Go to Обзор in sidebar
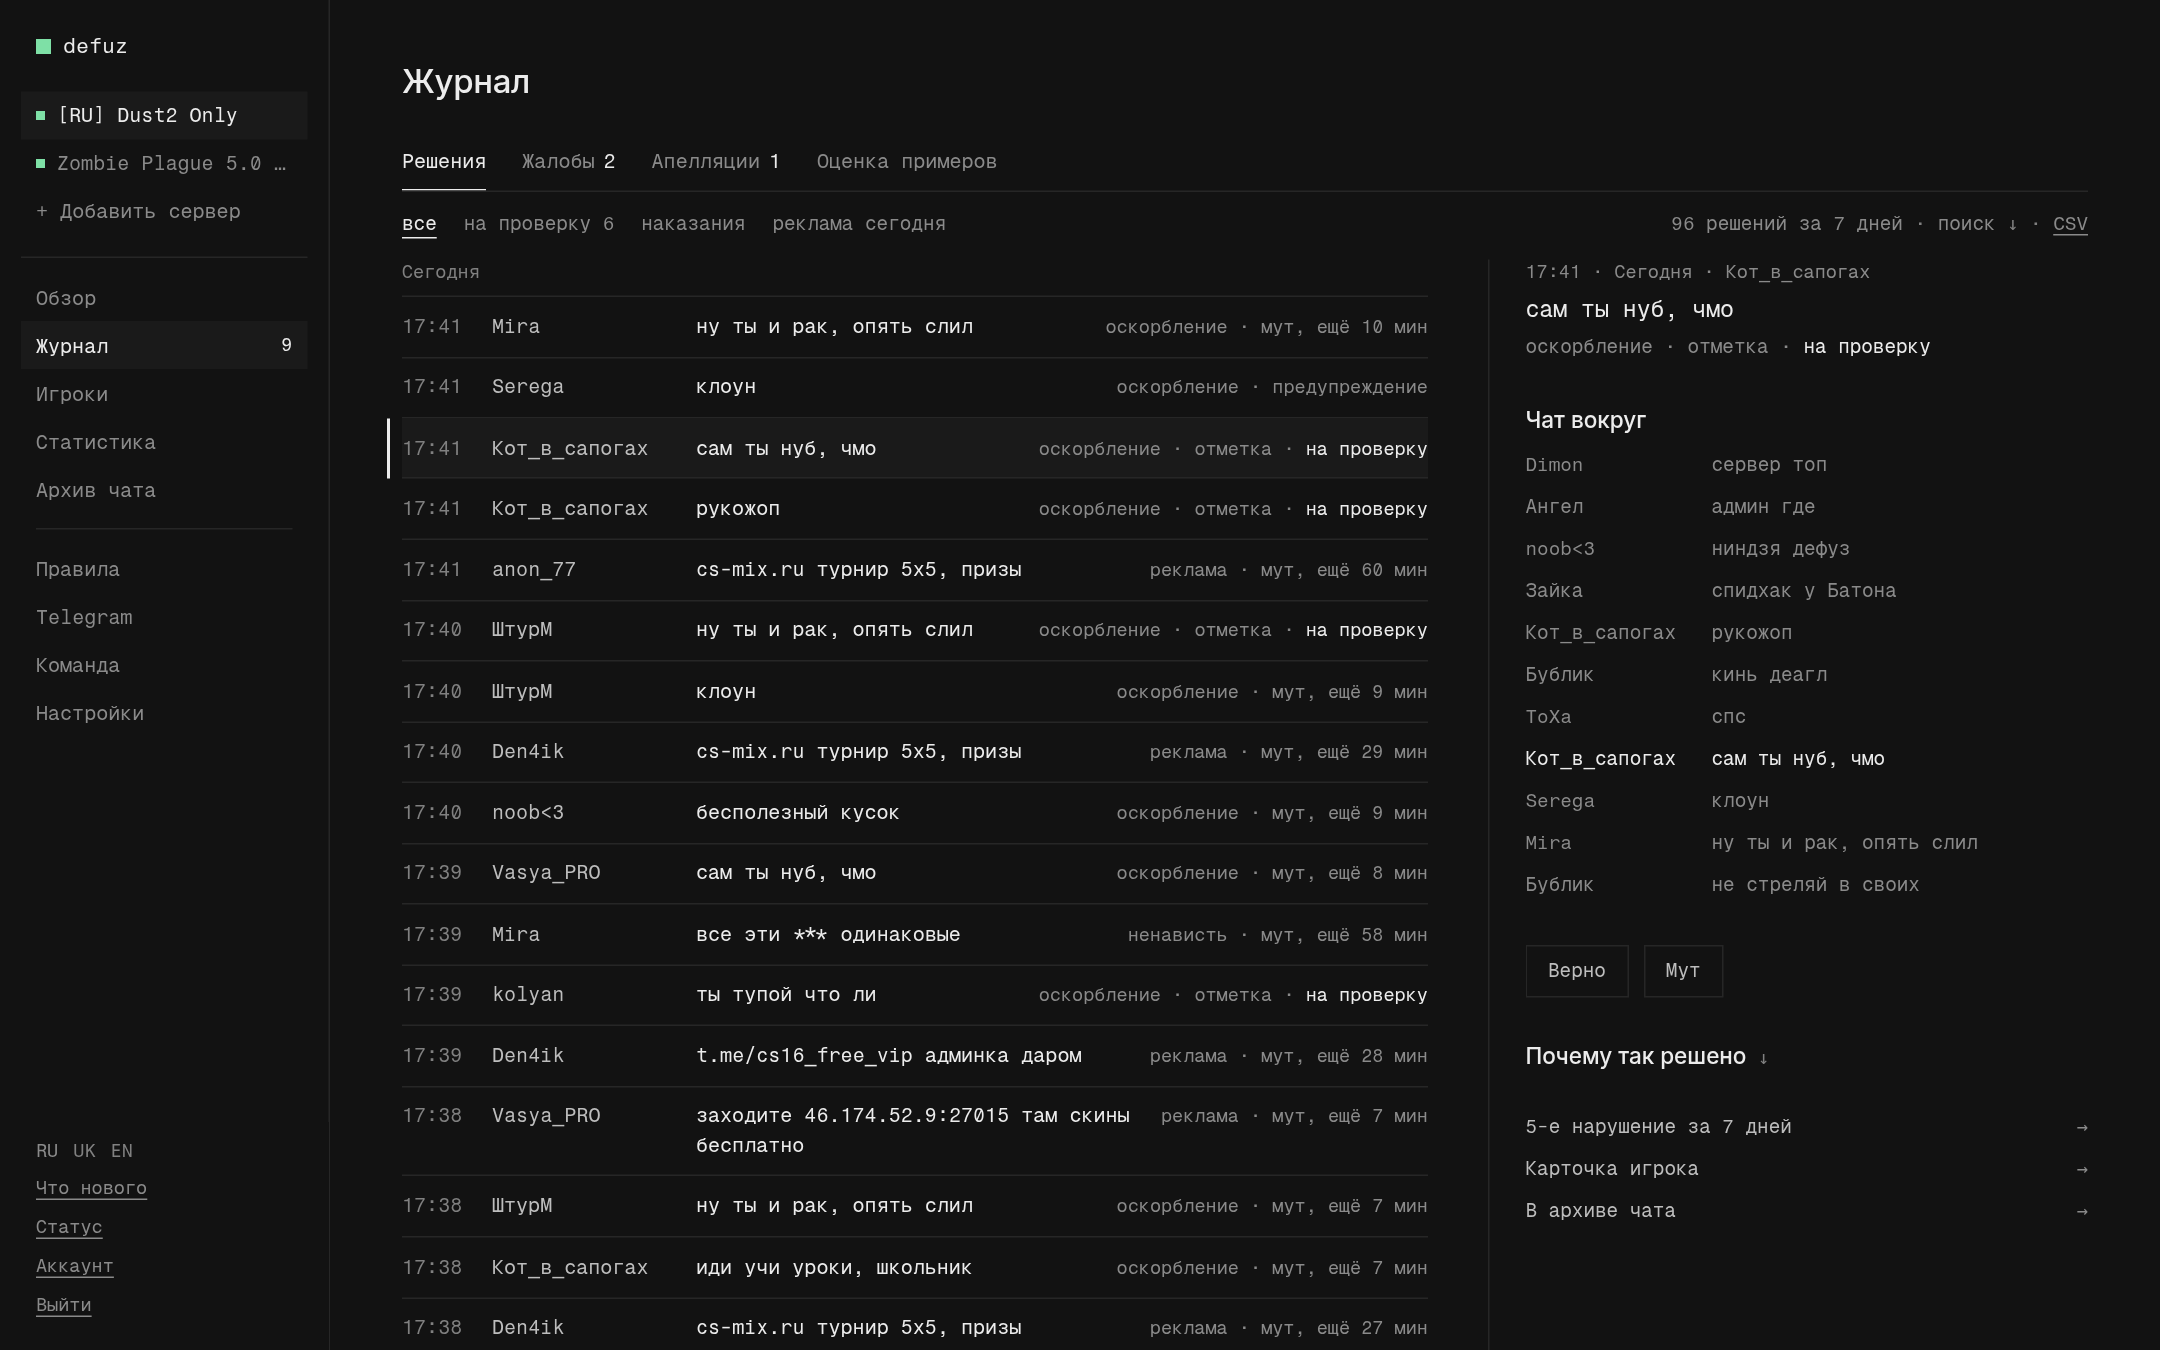The width and height of the screenshot is (2160, 1350). click(x=164, y=298)
